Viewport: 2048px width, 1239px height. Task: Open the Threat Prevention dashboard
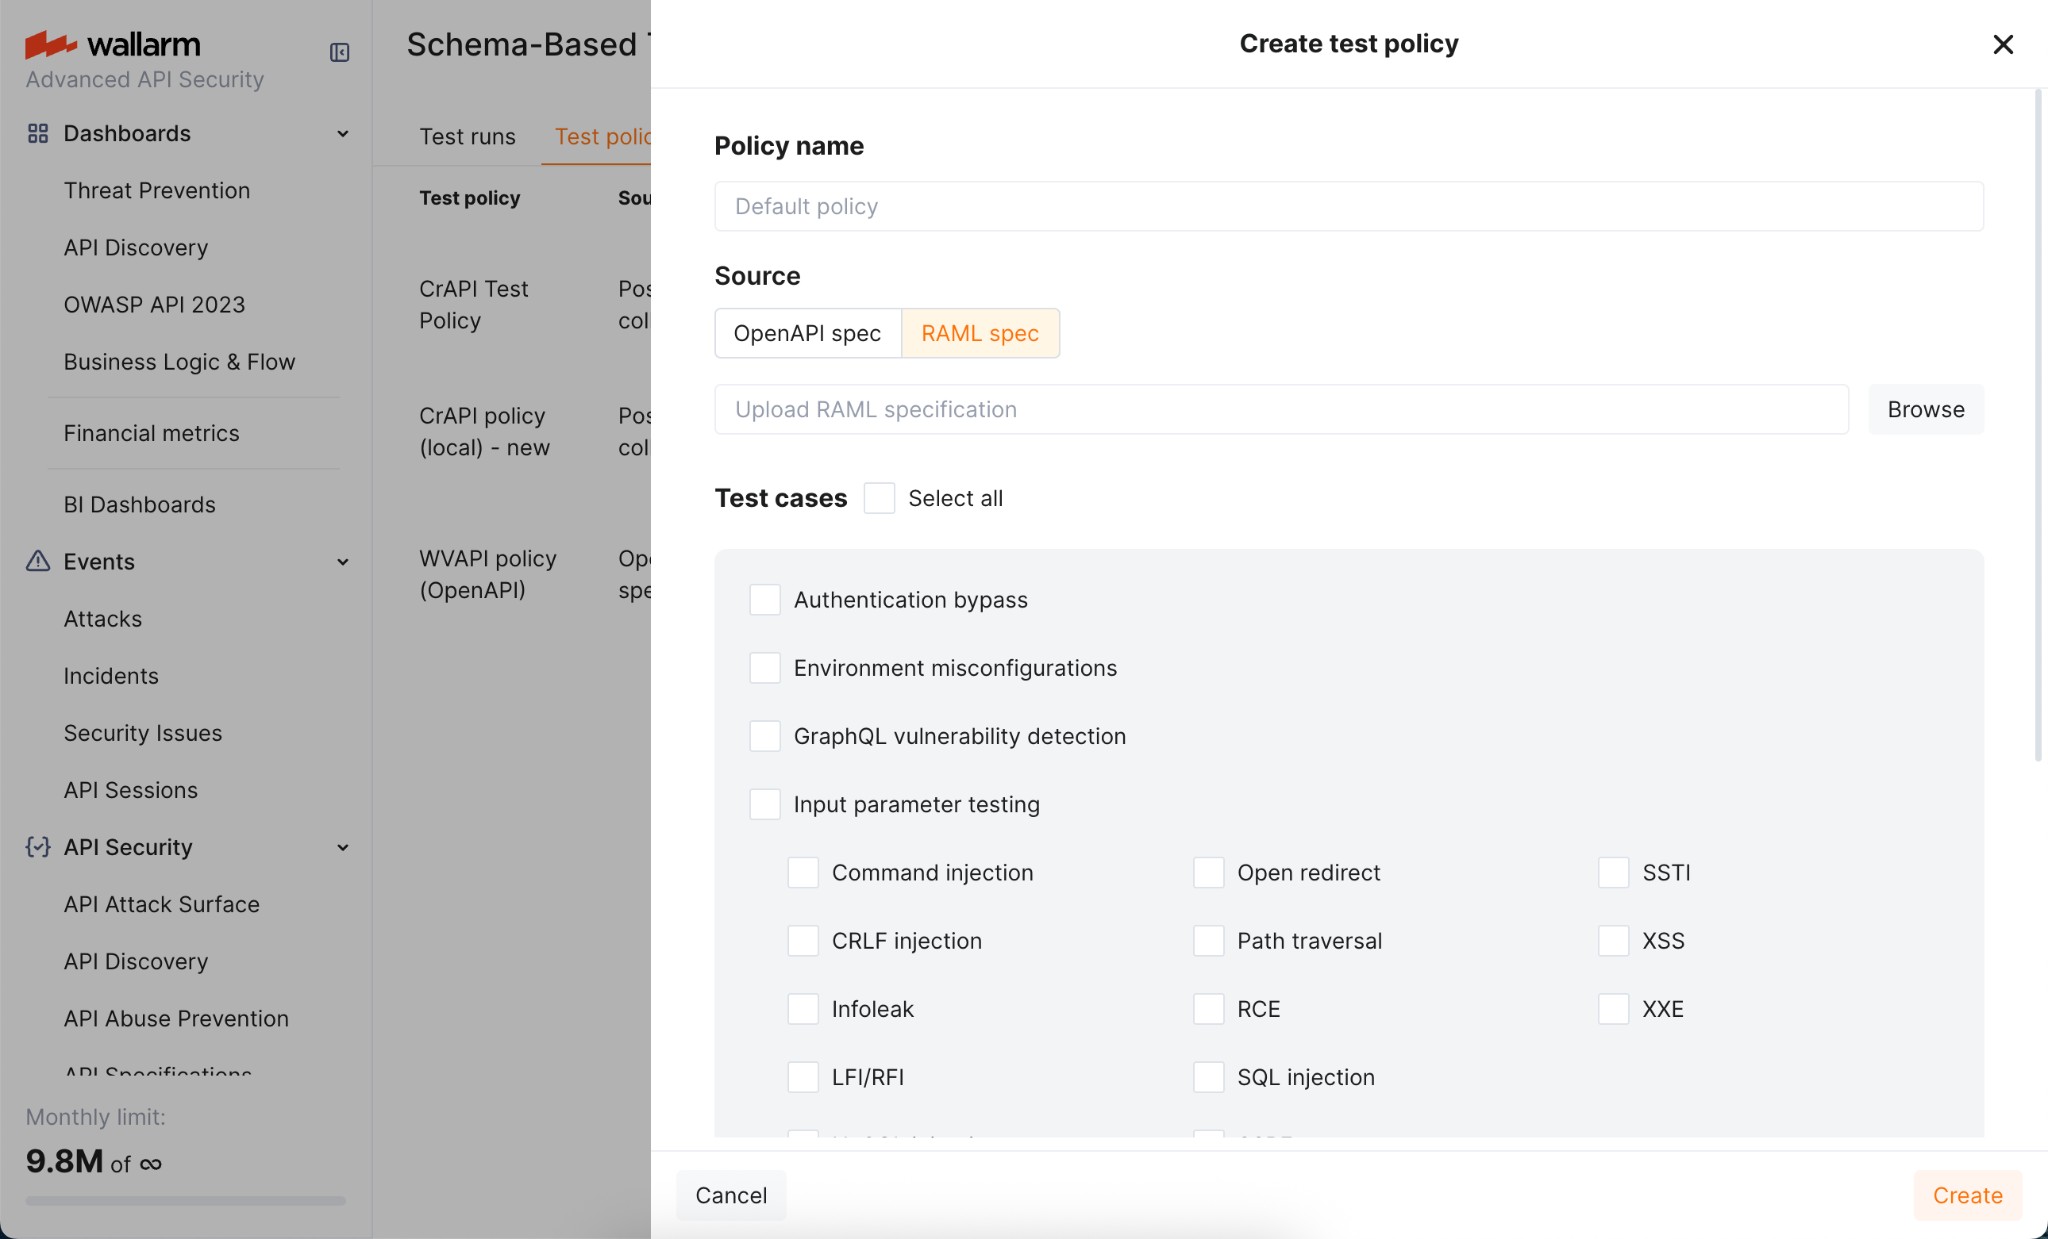coord(156,190)
